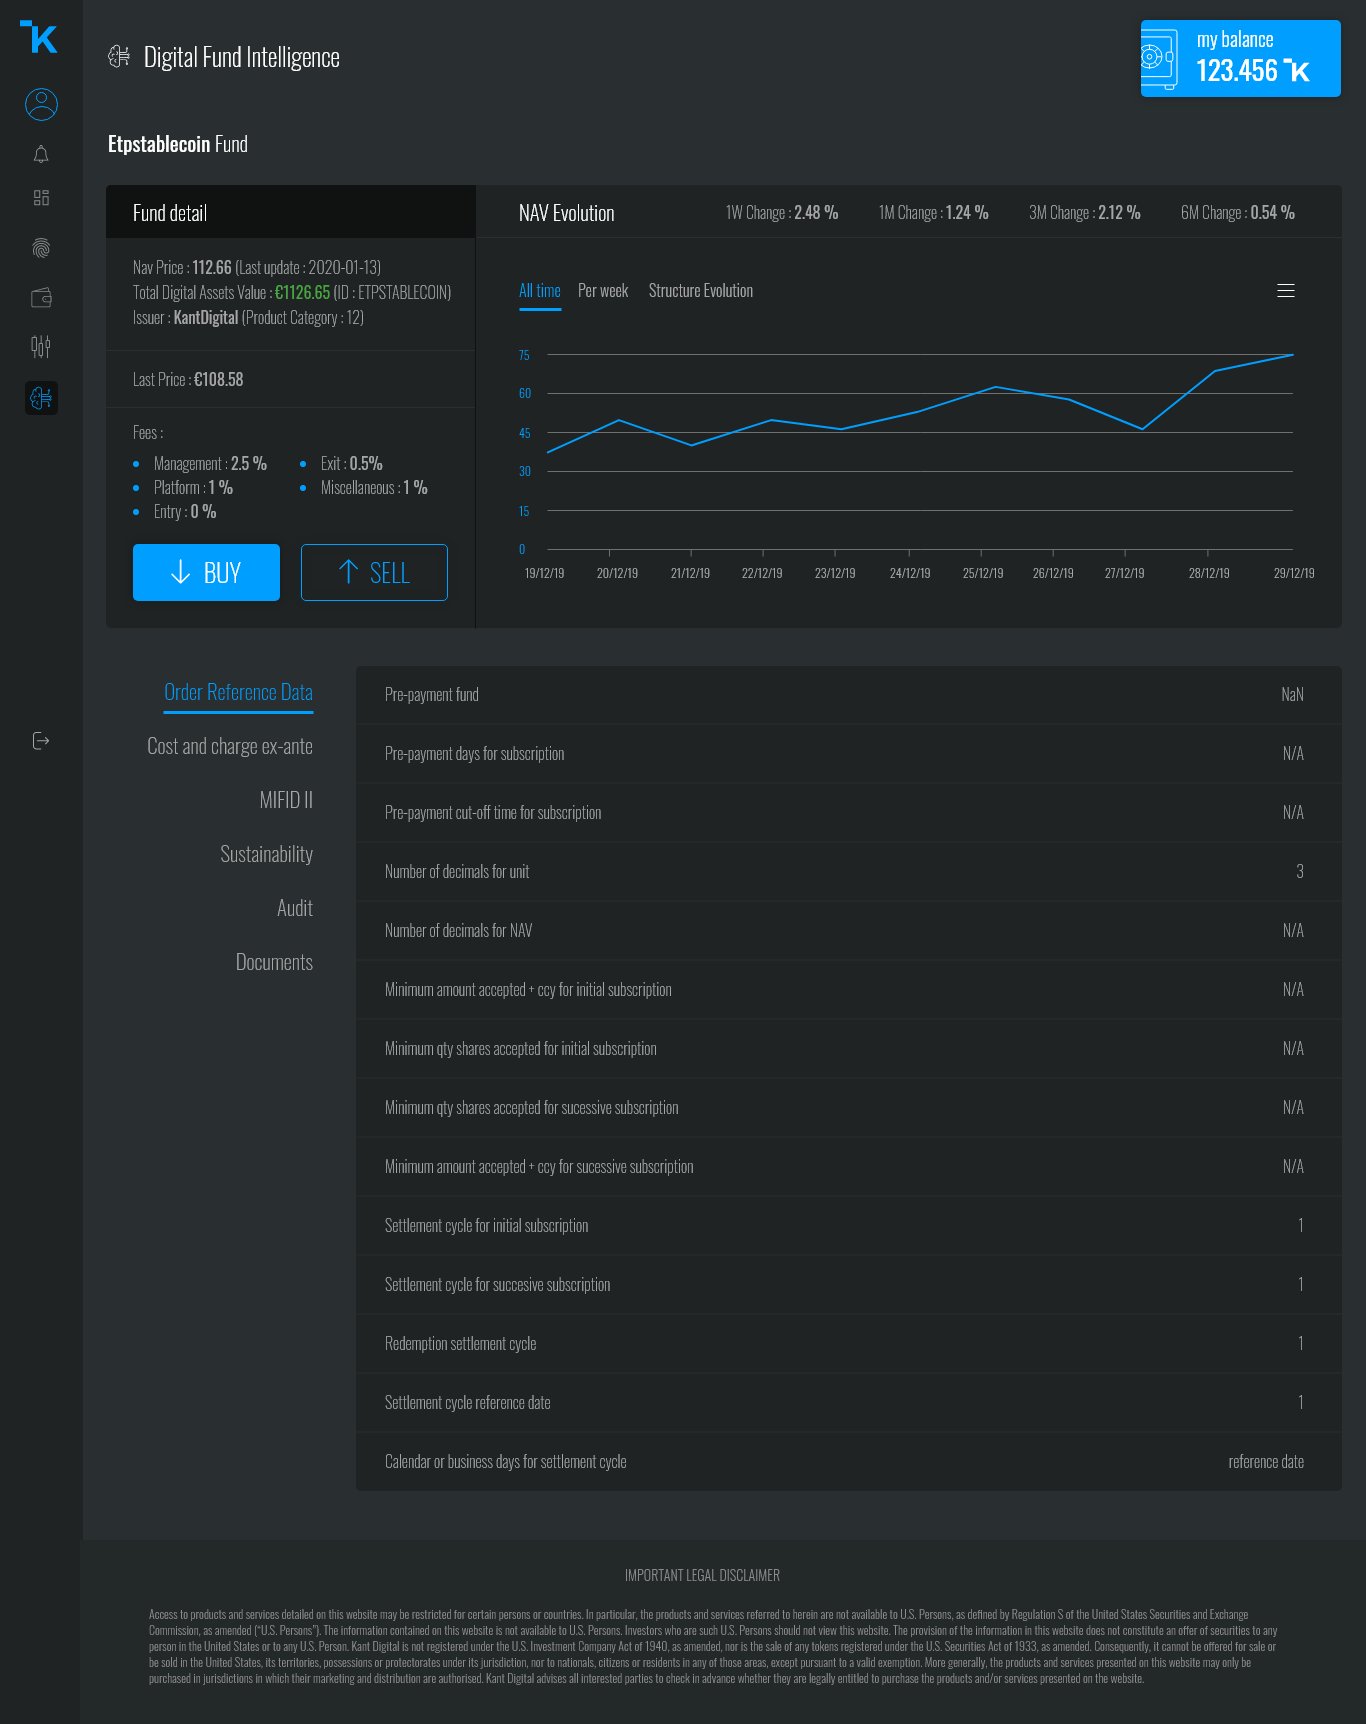Click the 29/12/19 data point on chart

pos(1293,355)
